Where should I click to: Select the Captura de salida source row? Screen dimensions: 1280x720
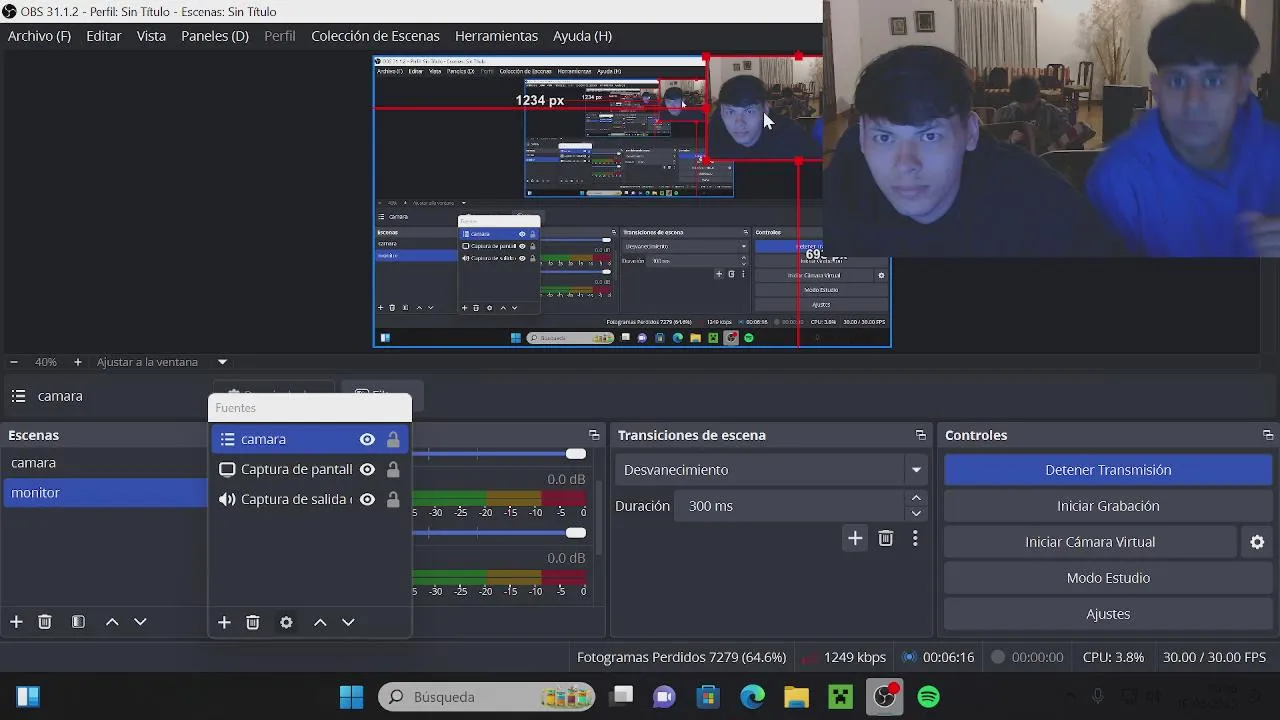[x=309, y=499]
